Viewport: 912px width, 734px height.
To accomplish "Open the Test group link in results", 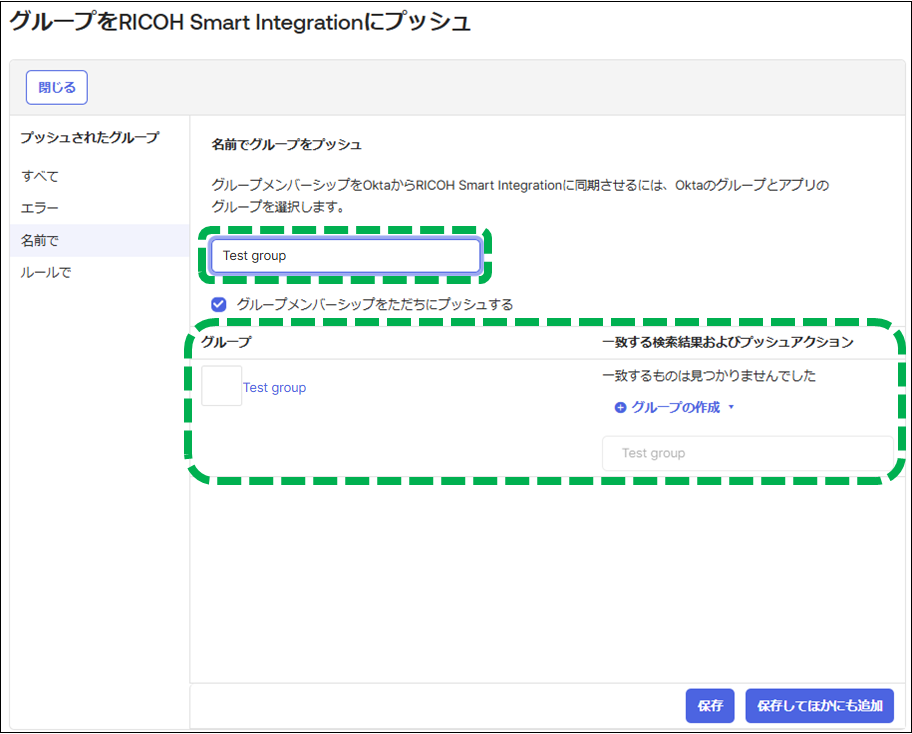I will pyautogui.click(x=275, y=387).
